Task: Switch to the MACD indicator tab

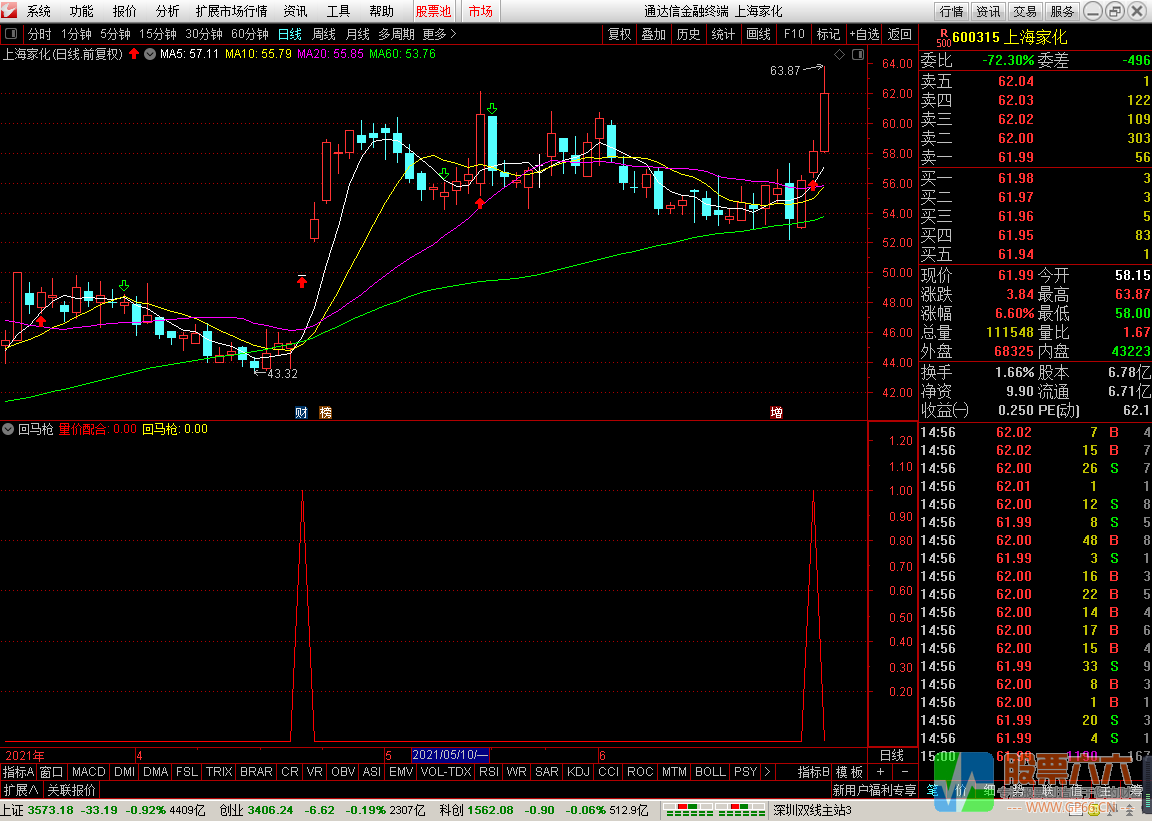Action: (89, 772)
